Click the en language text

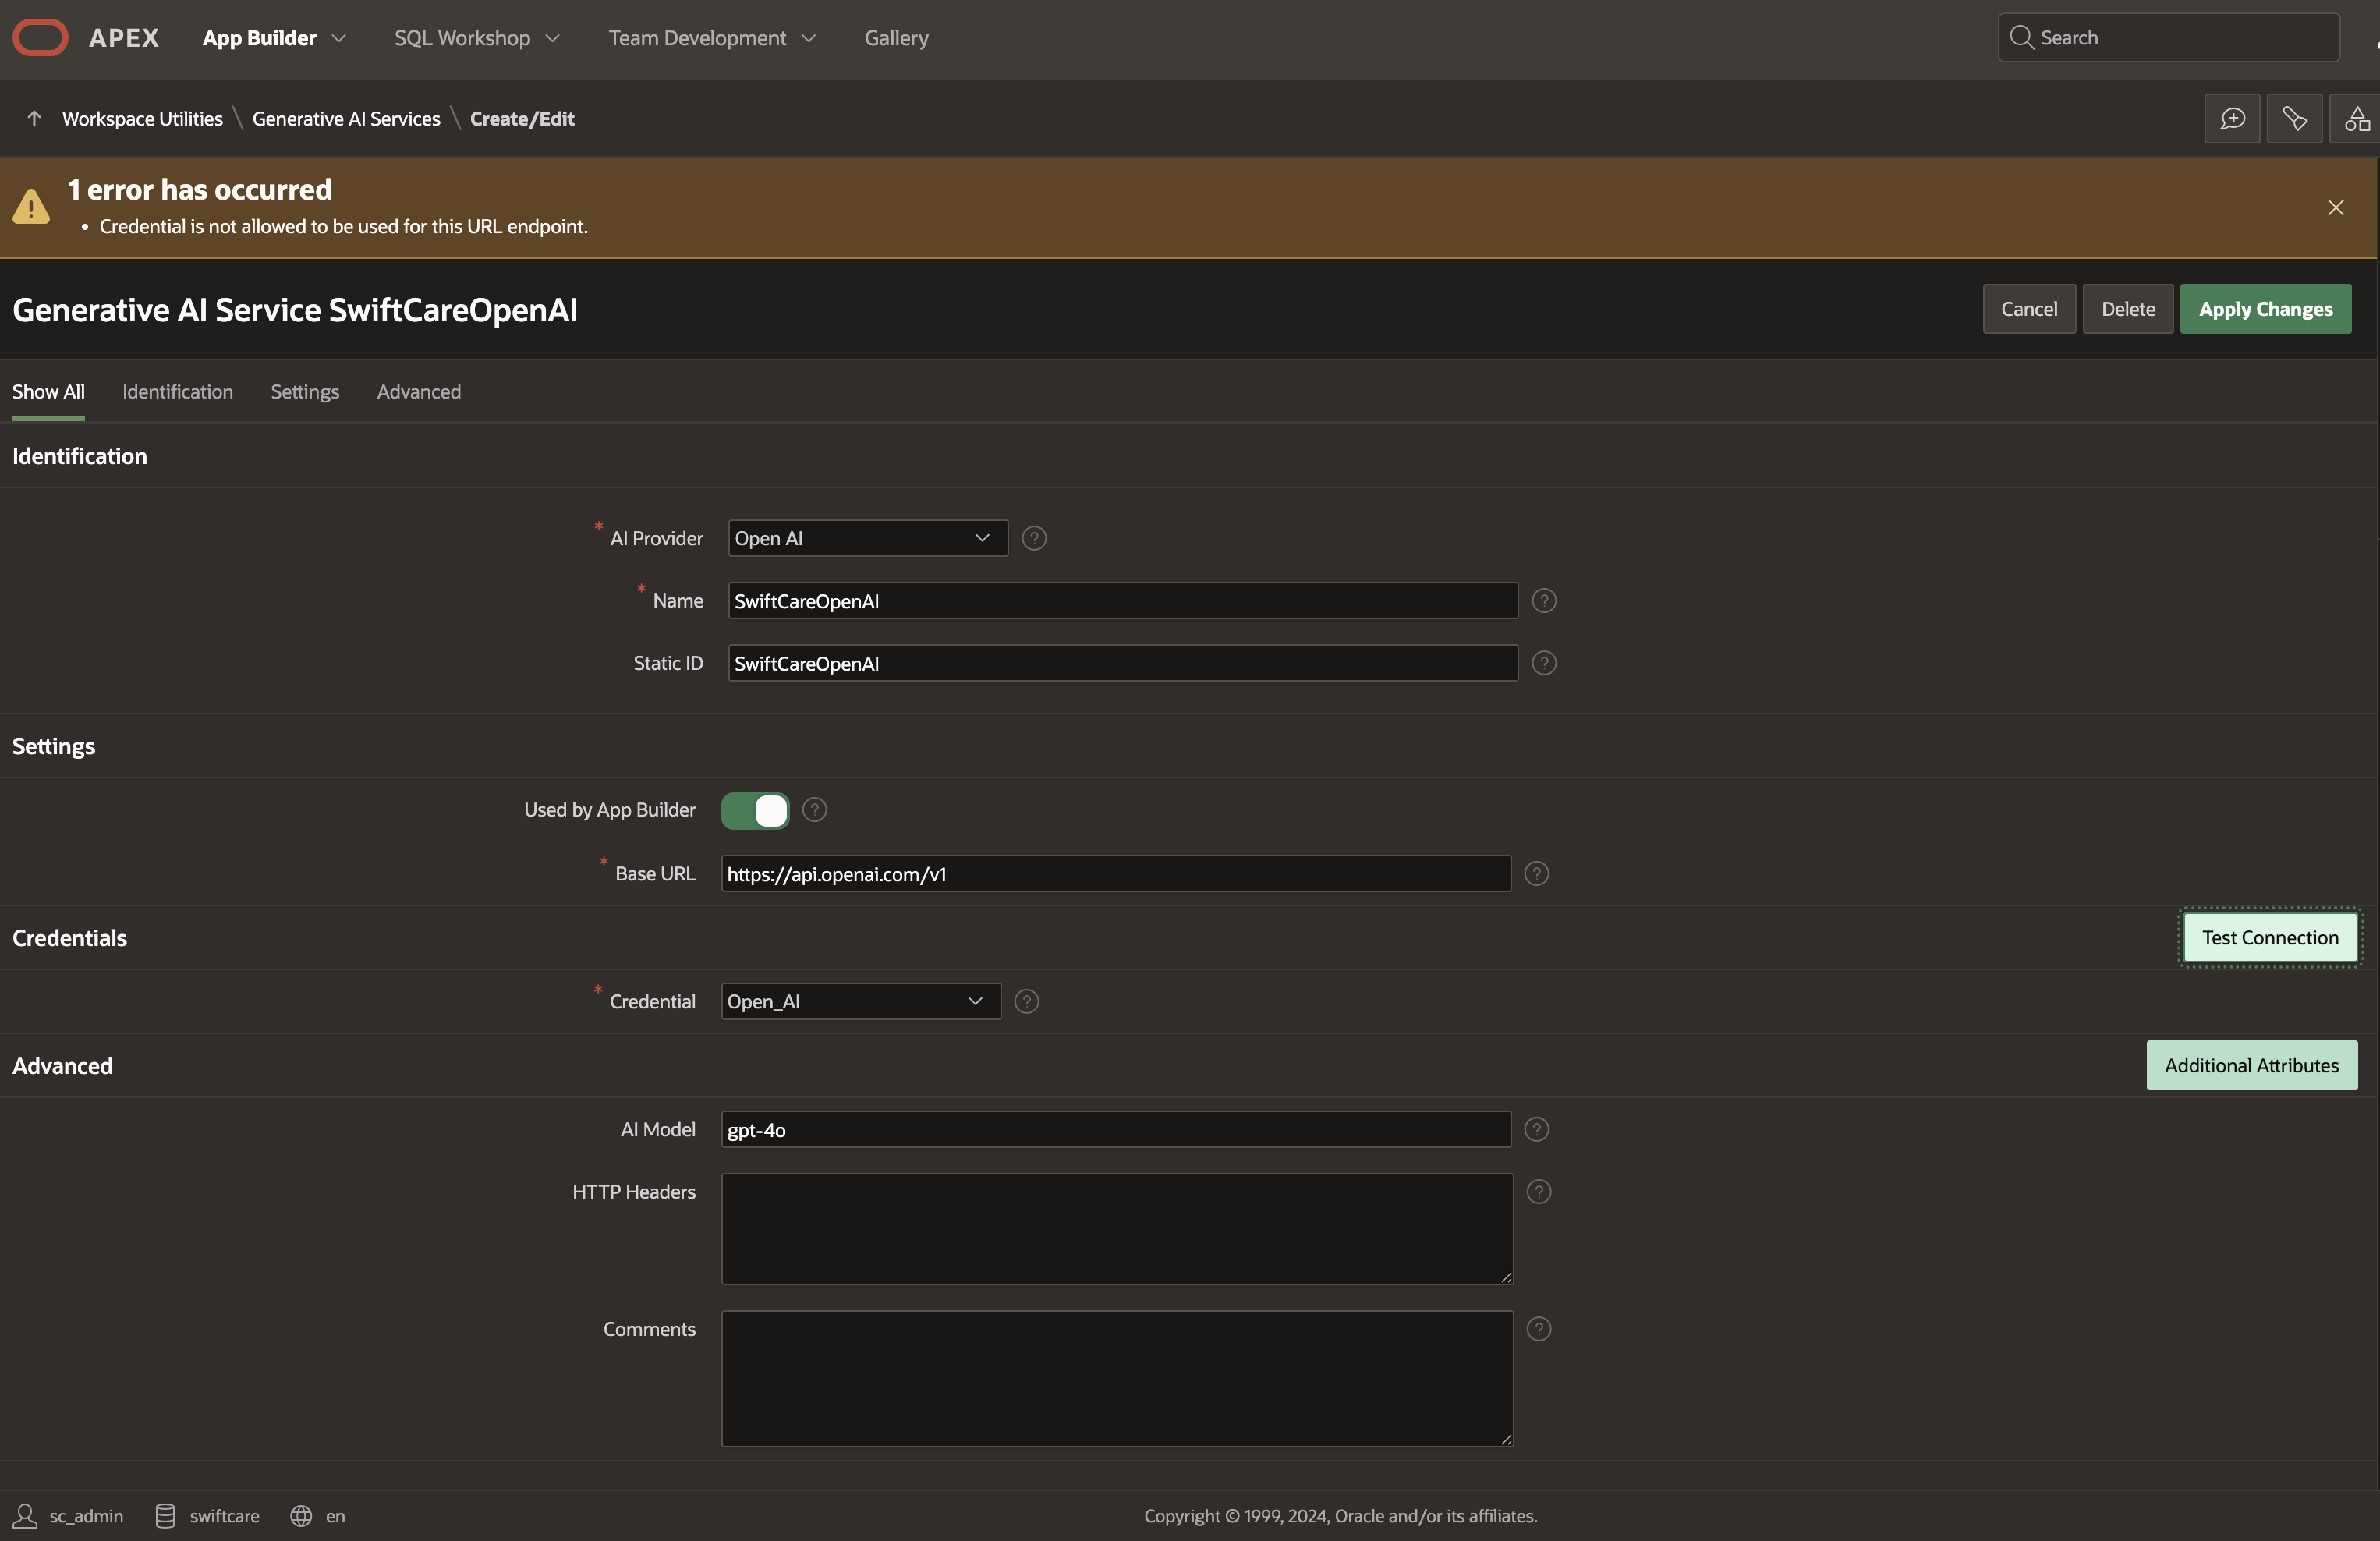pyautogui.click(x=335, y=1516)
